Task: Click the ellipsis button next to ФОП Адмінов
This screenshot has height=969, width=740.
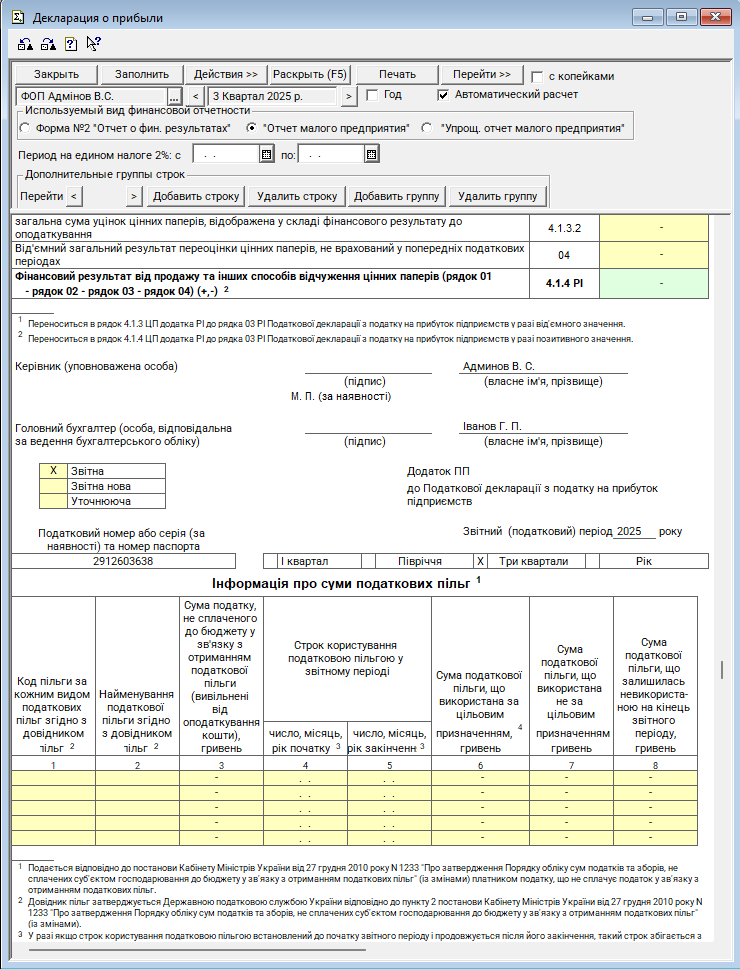Action: click(174, 96)
